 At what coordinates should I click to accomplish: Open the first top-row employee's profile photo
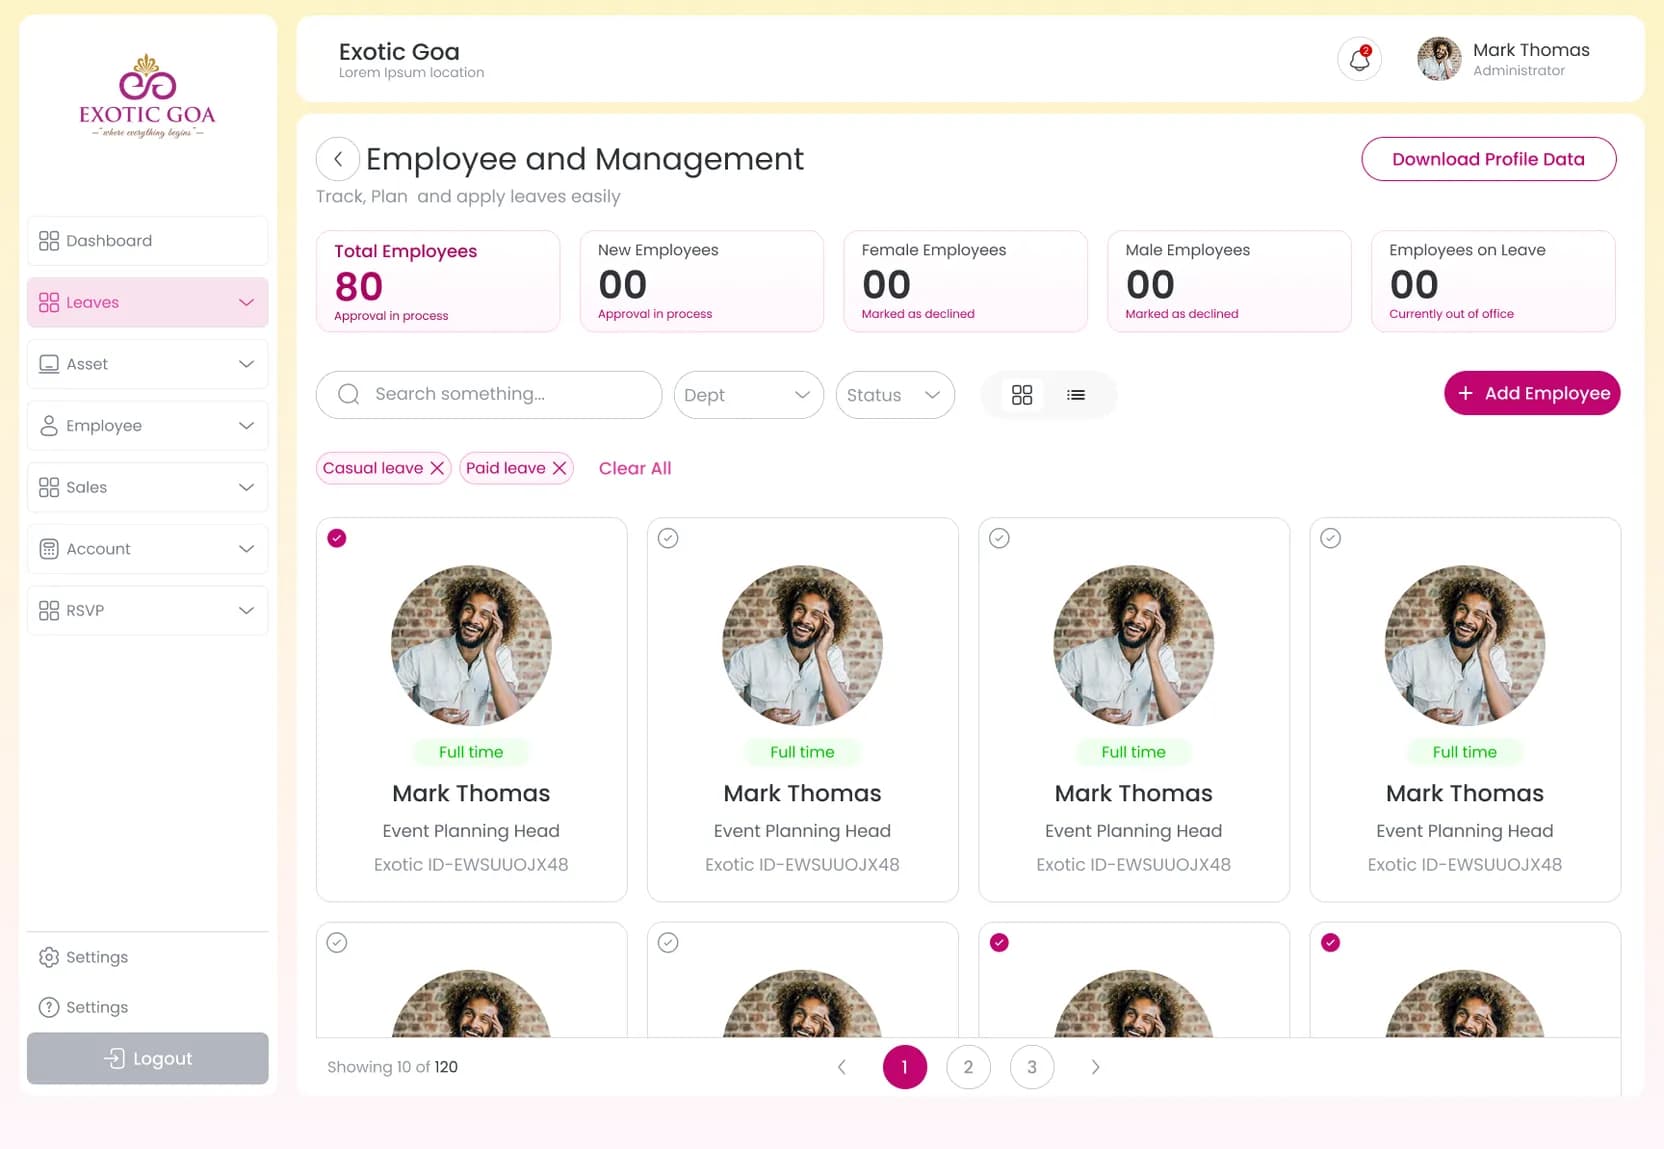(x=471, y=646)
